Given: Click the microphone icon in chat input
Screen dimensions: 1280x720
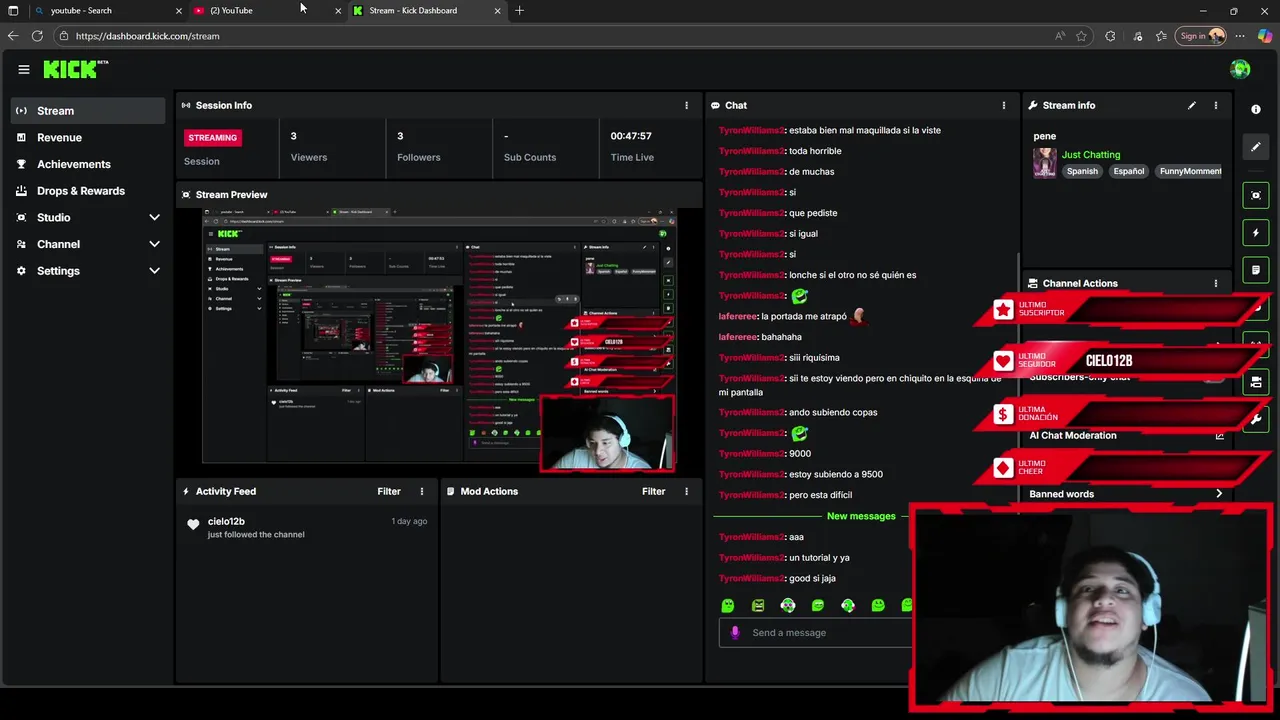Looking at the screenshot, I should tap(735, 632).
